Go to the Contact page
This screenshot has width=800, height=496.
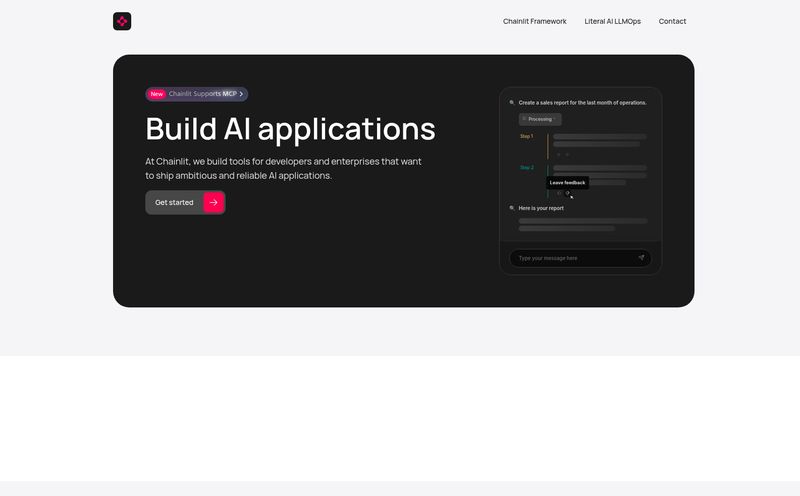tap(672, 21)
